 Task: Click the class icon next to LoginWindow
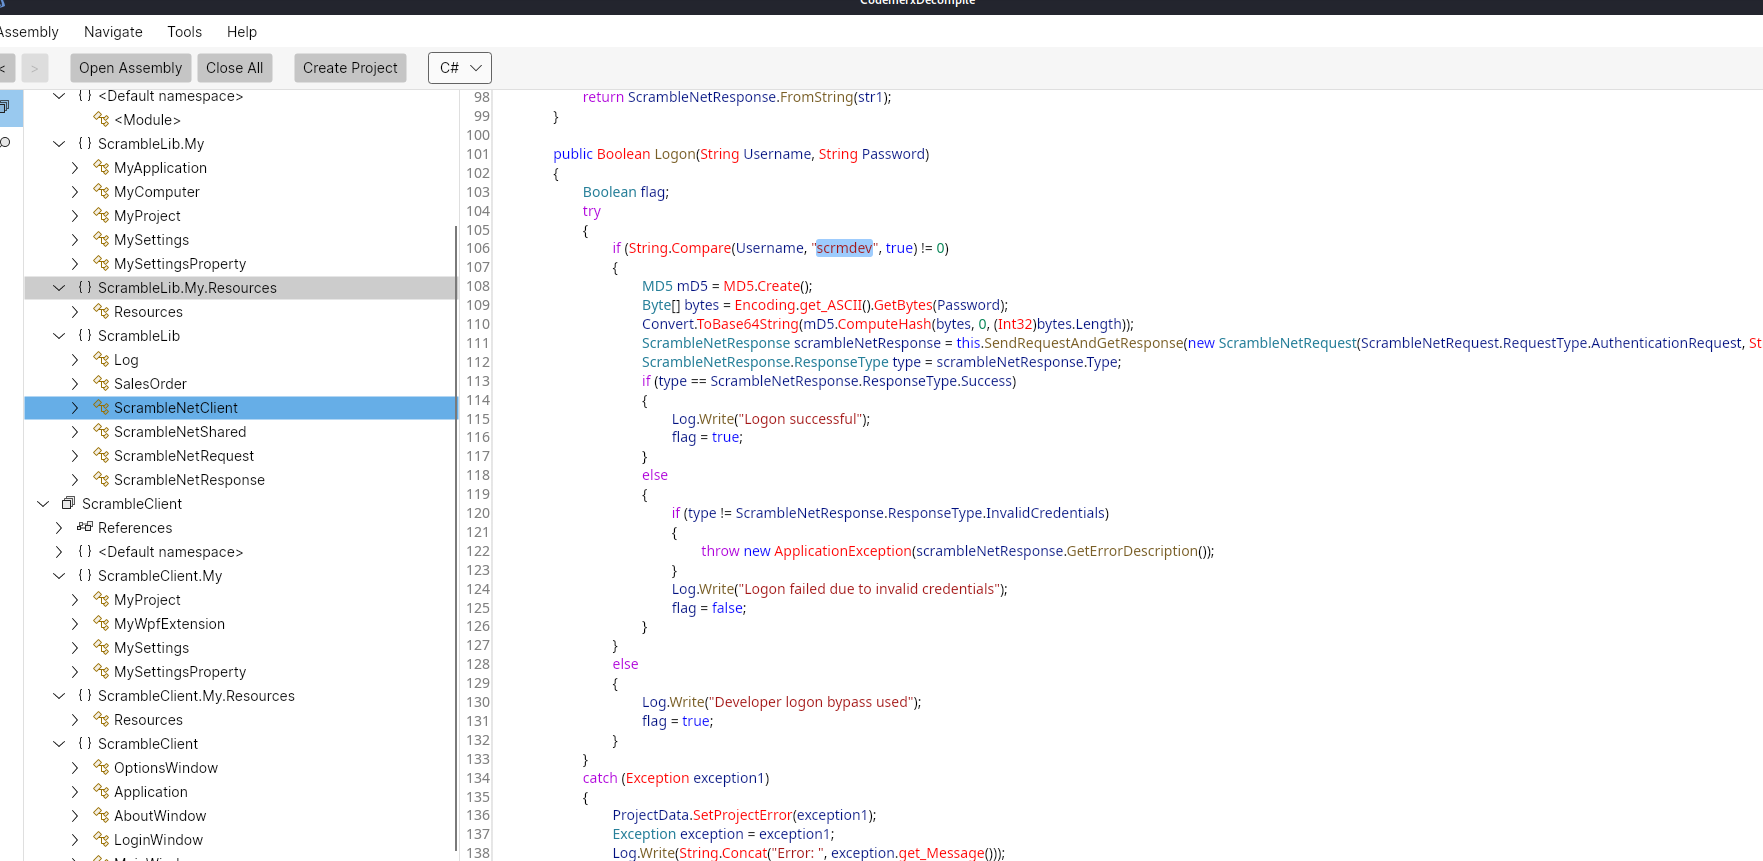101,839
